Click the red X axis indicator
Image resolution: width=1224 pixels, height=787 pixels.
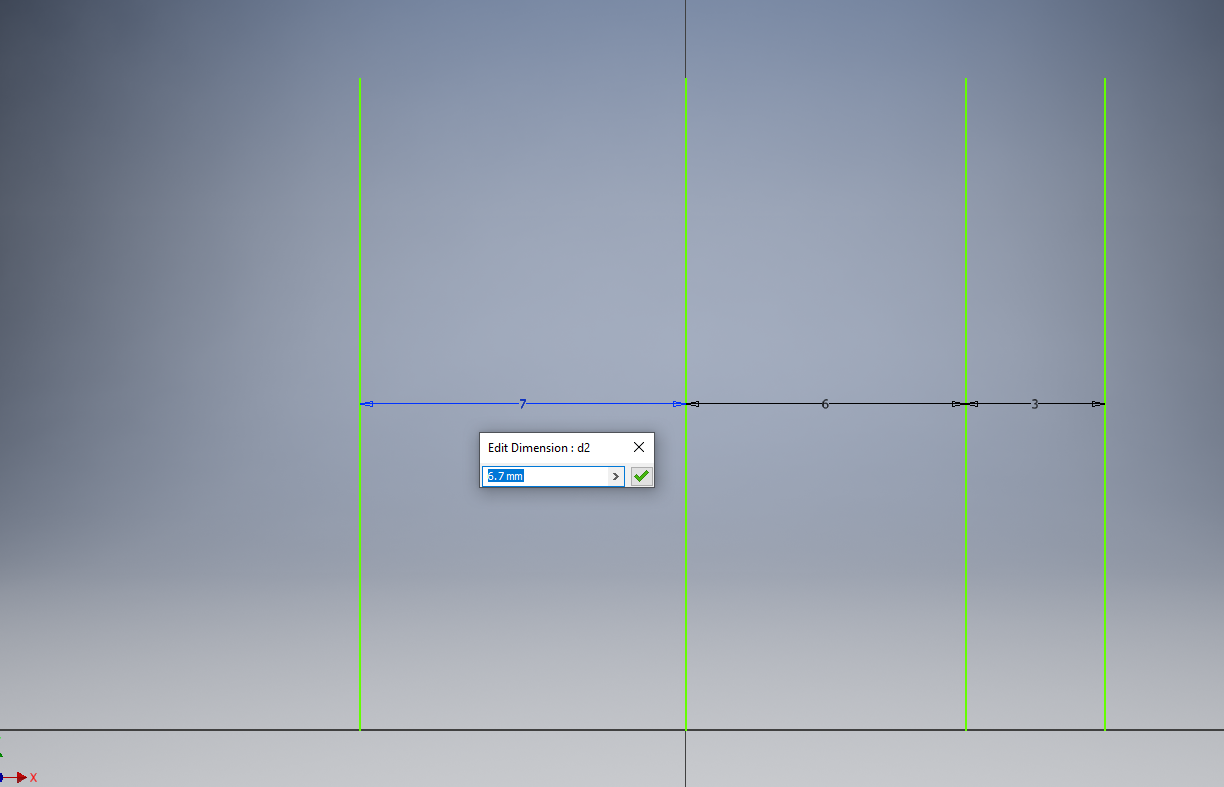[x=20, y=777]
